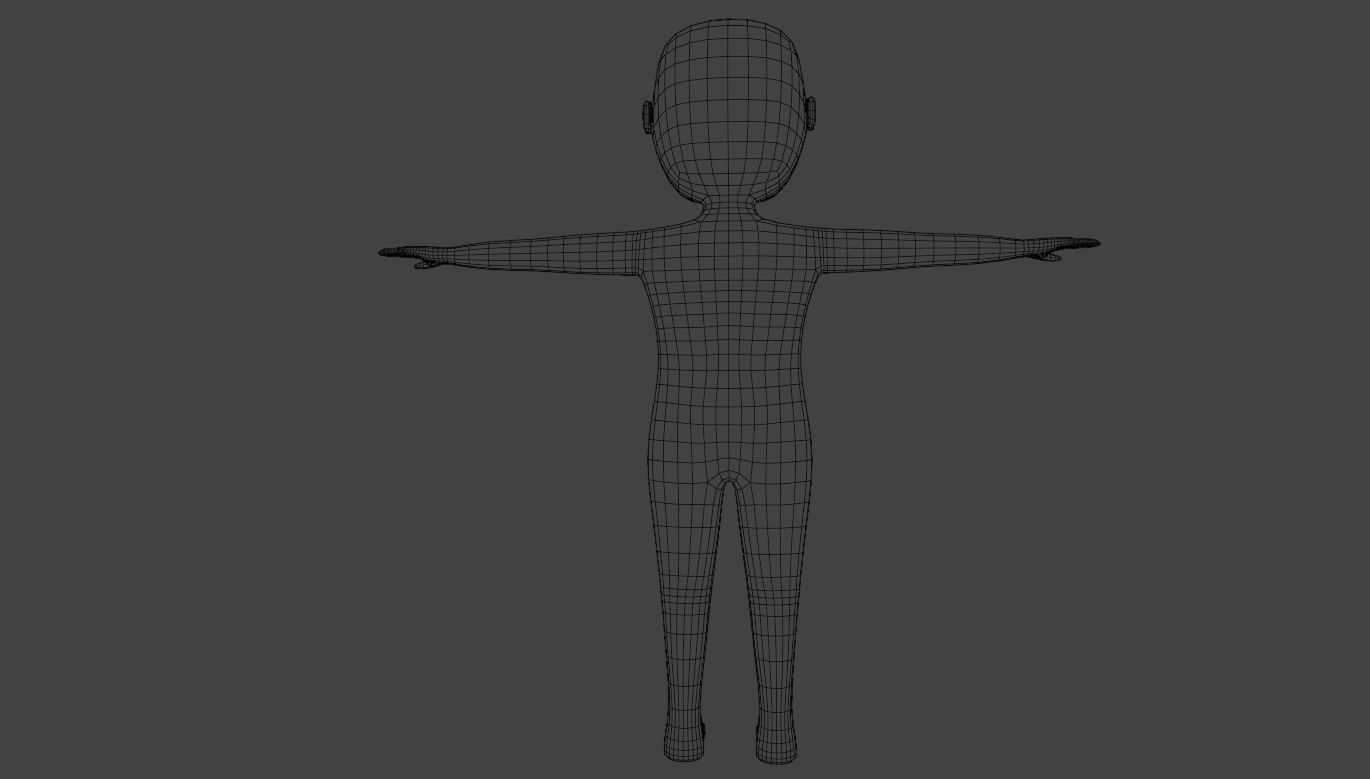Click the hand at the right arm's end

pyautogui.click(x=1064, y=248)
